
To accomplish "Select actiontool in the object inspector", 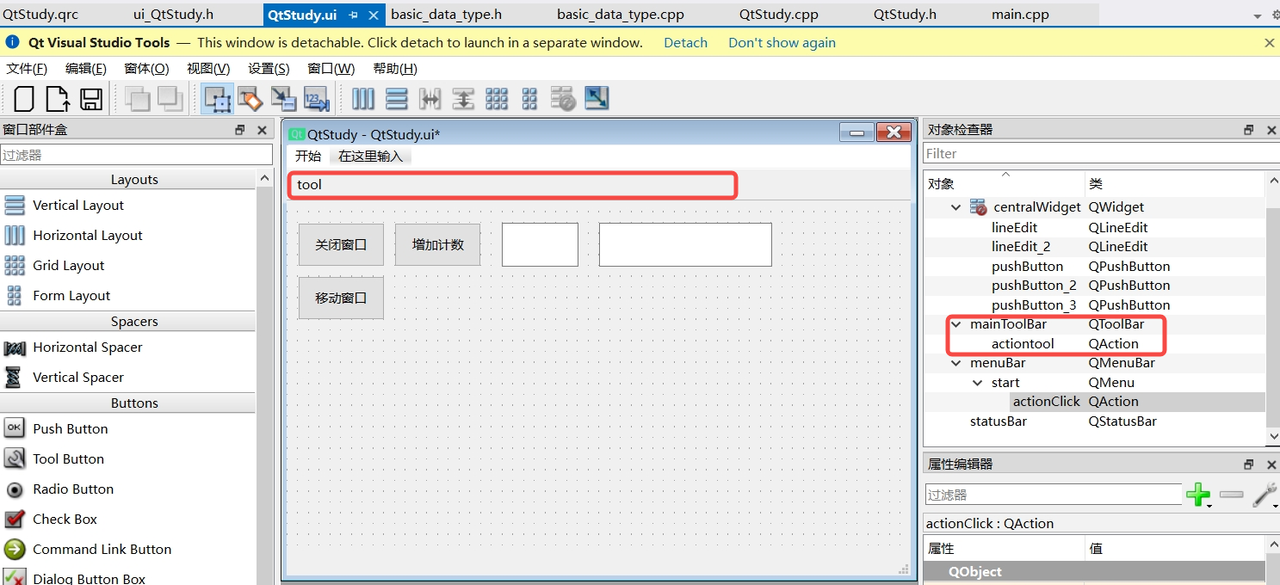I will coord(1022,344).
